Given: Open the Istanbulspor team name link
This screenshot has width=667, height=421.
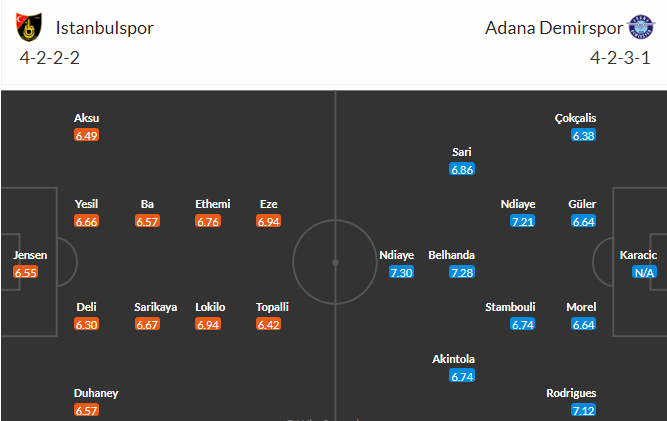Looking at the screenshot, I should [x=105, y=28].
